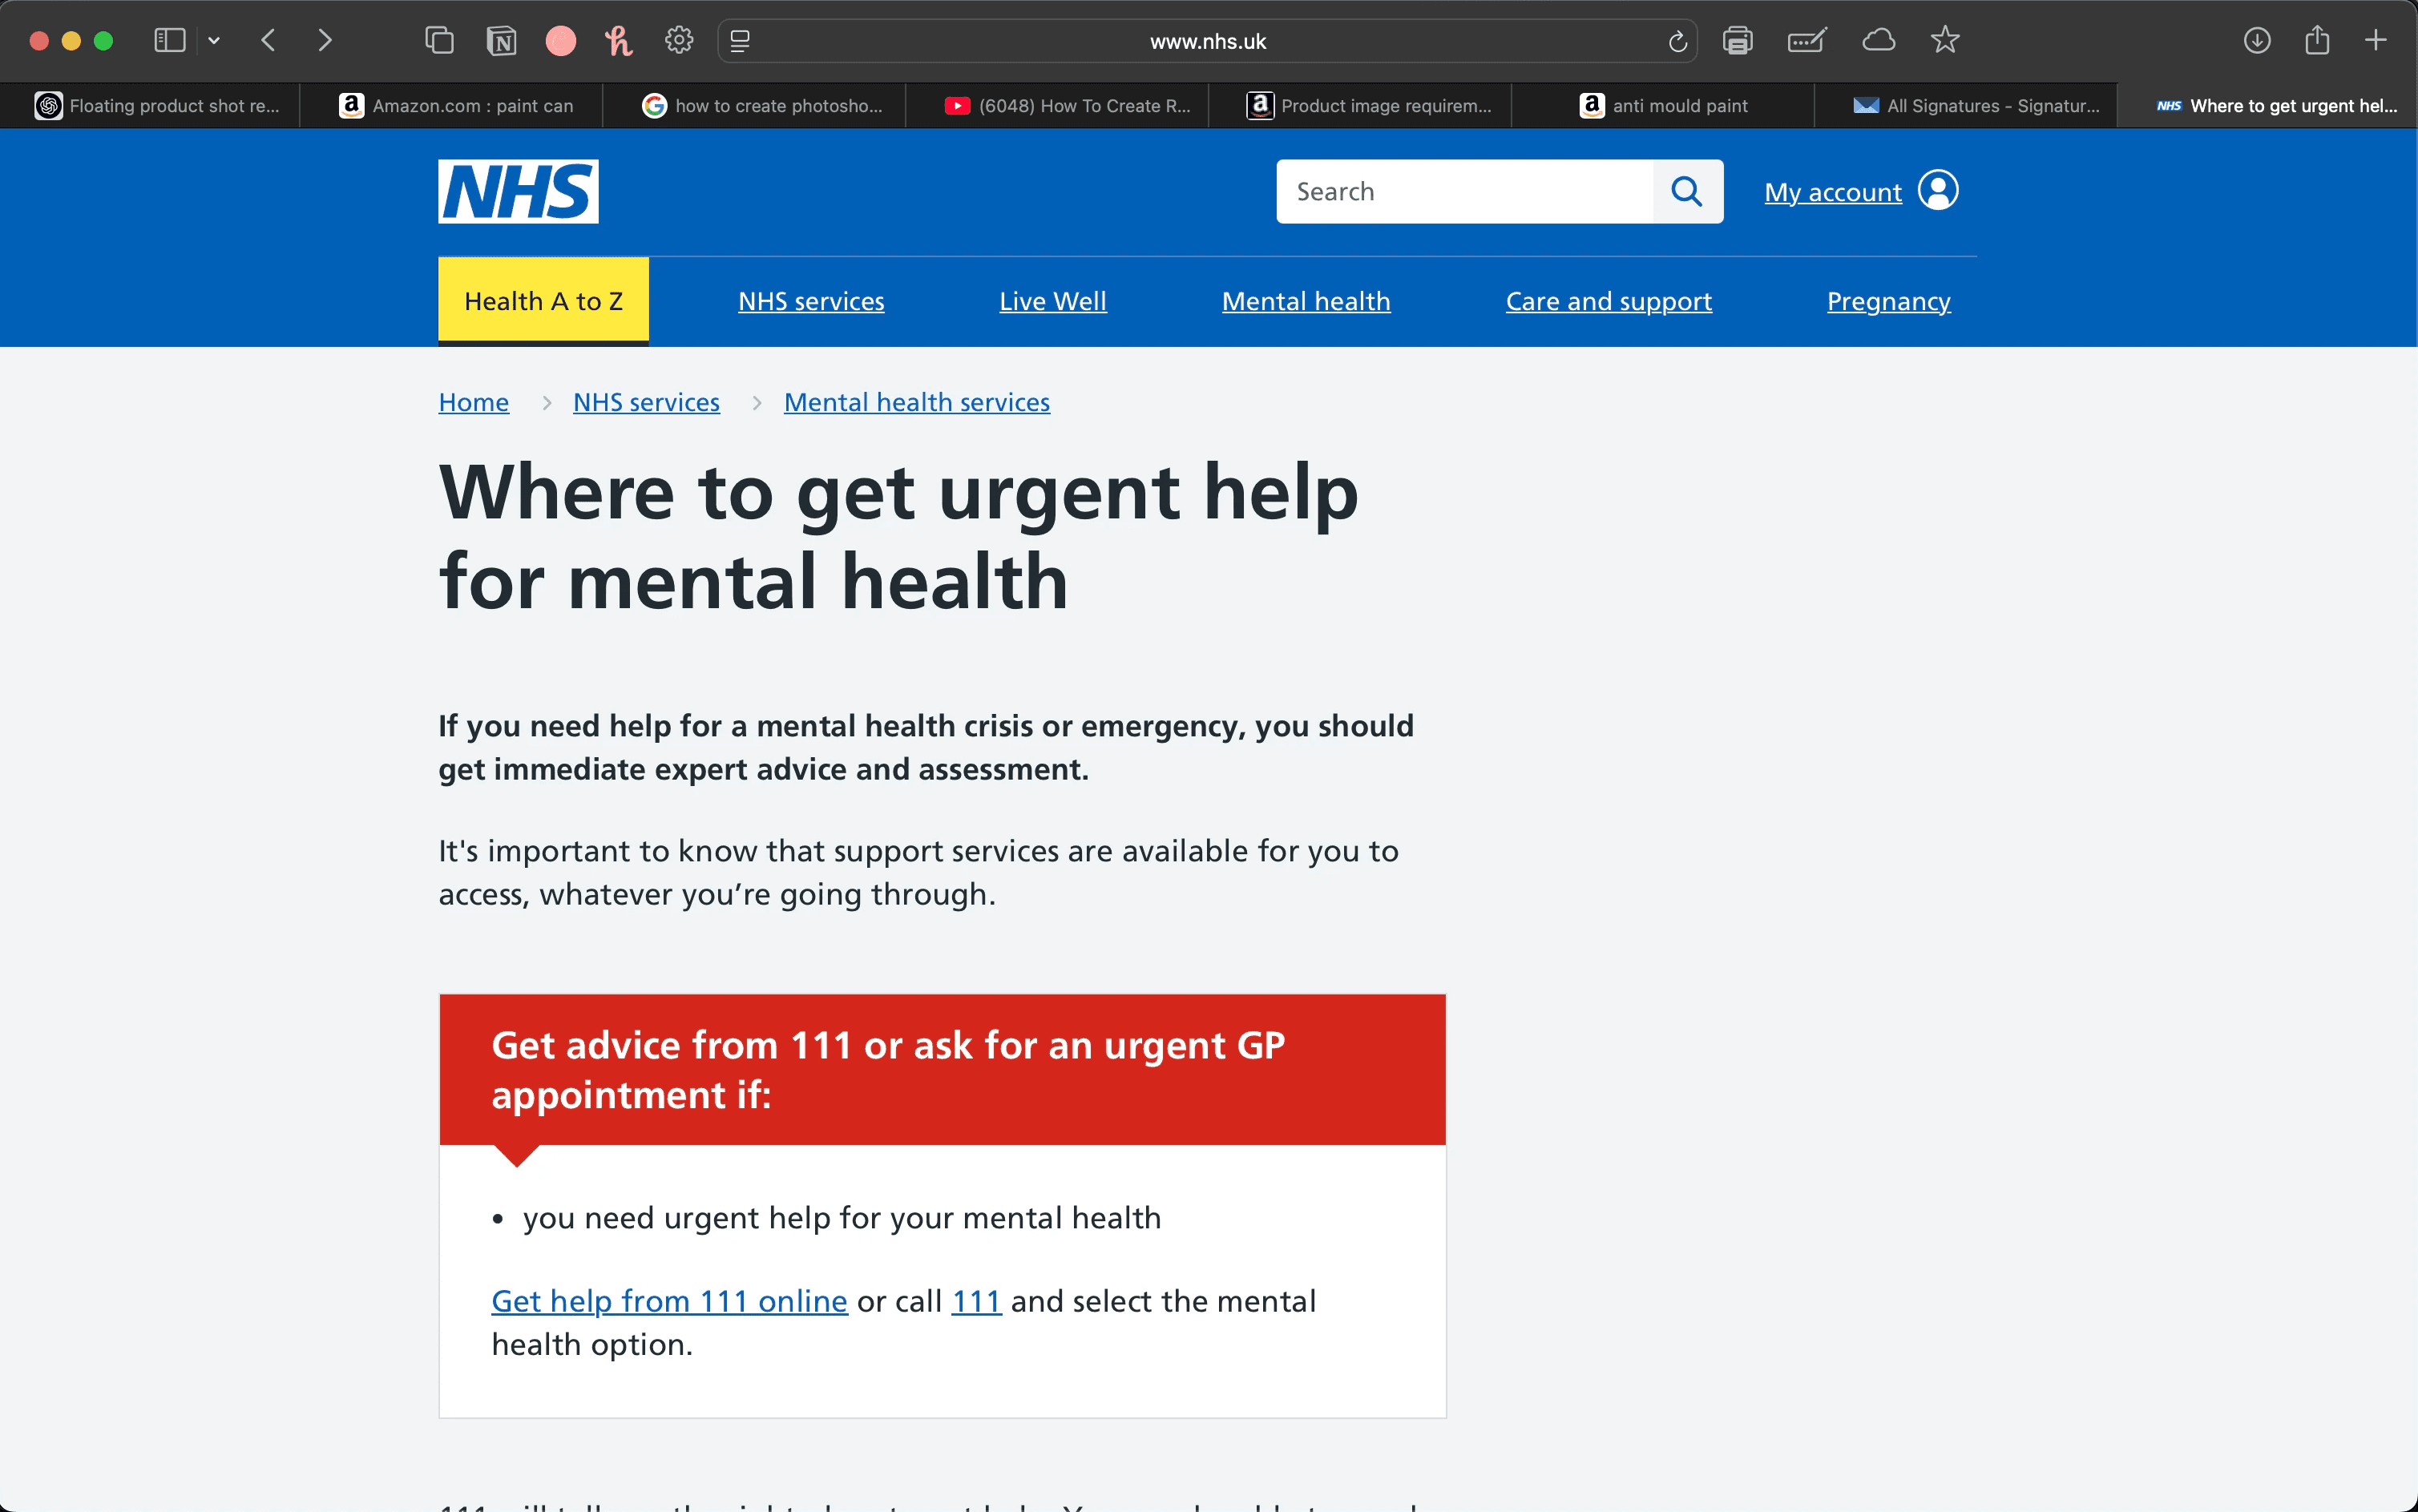Click the NHS search magnifier button
The height and width of the screenshot is (1512, 2418).
click(1687, 191)
